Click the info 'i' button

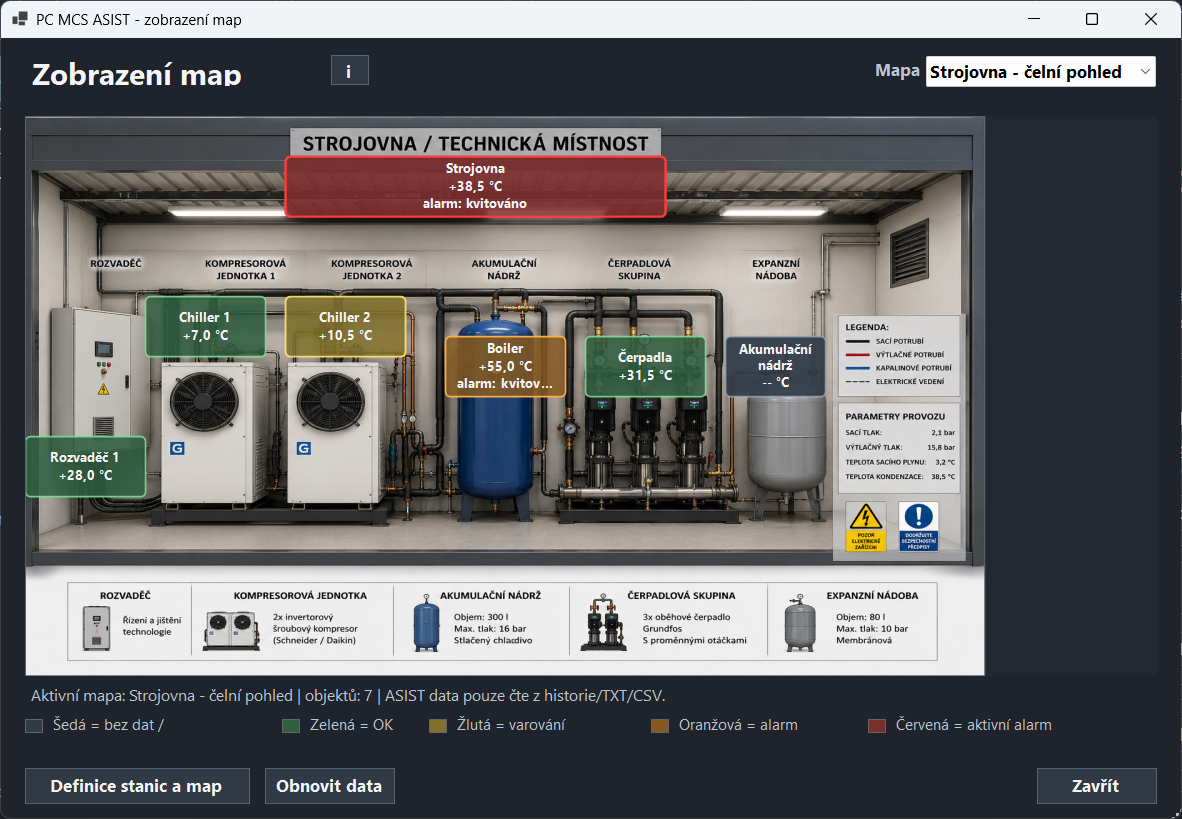tap(350, 70)
